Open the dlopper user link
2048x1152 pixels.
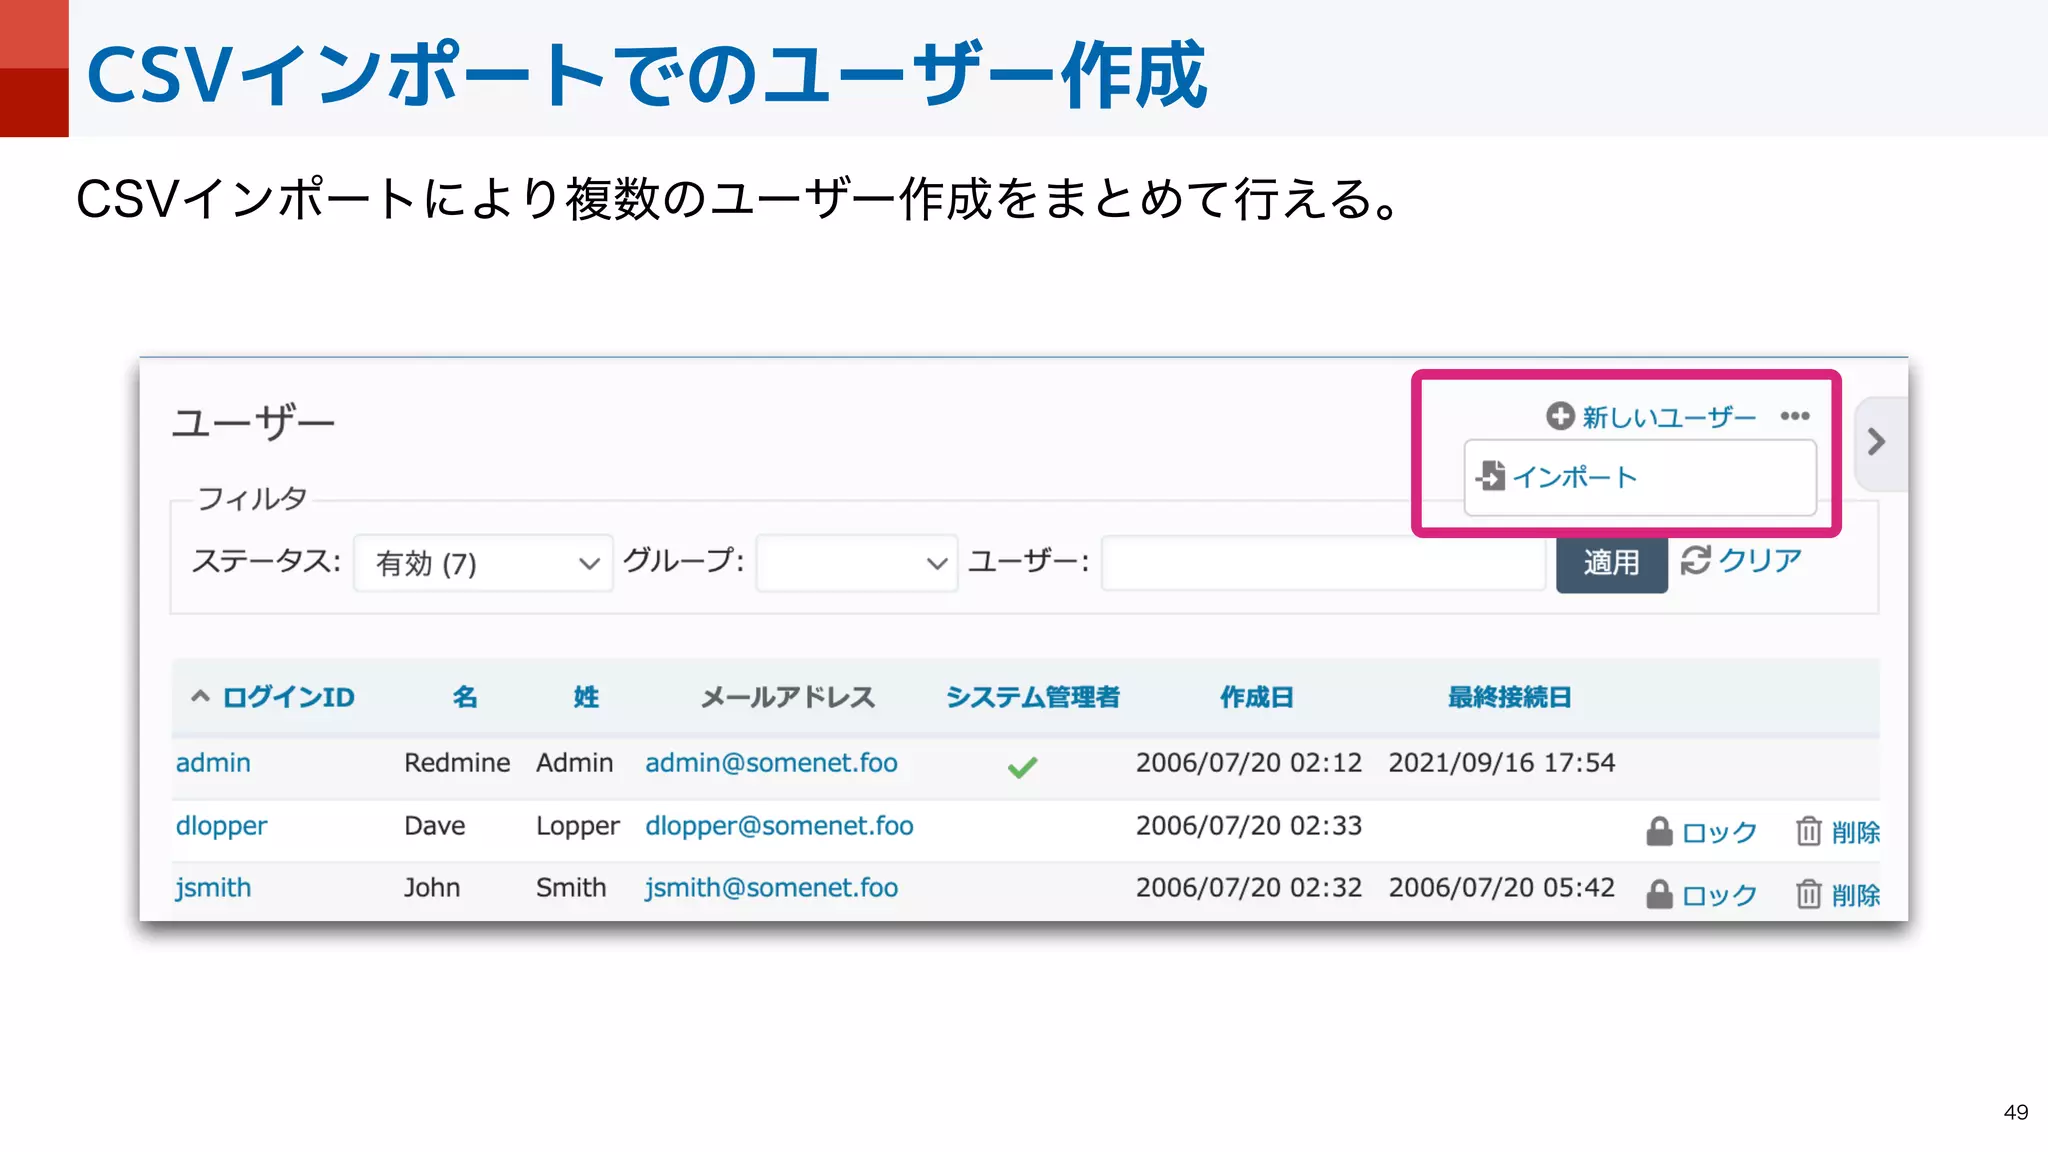coord(221,826)
